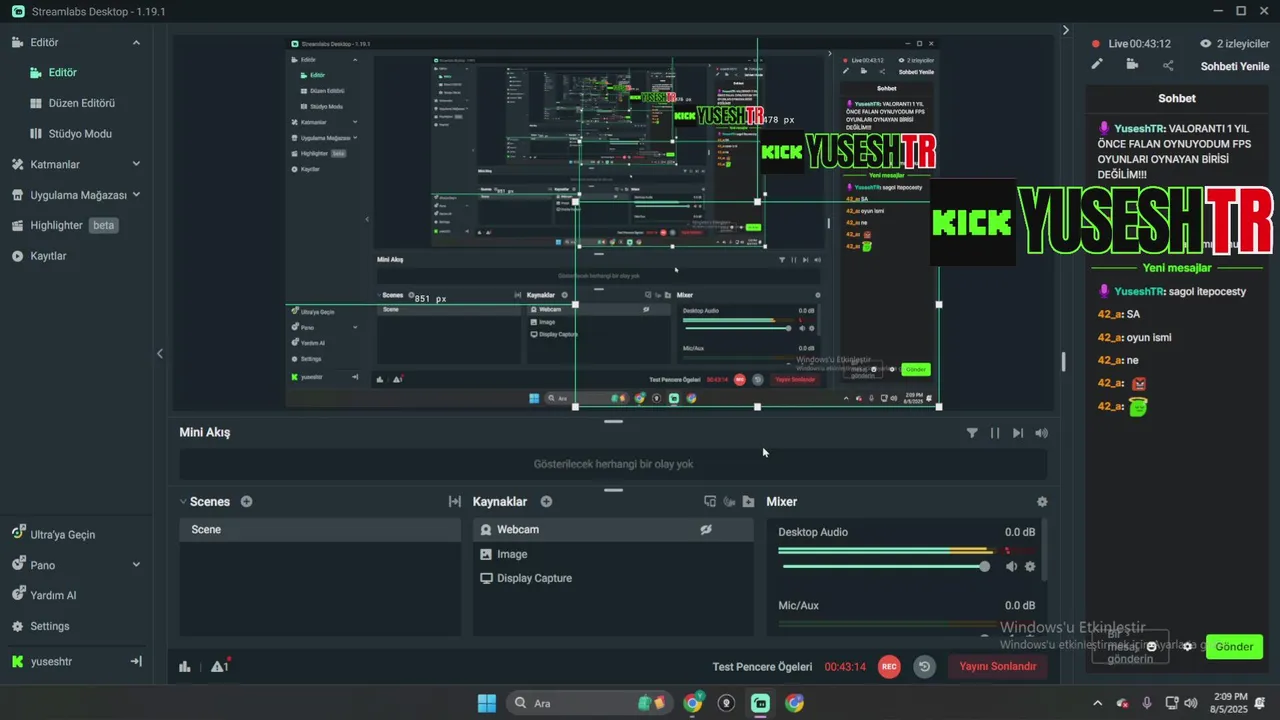The height and width of the screenshot is (720, 1280).
Task: Log out icon next to yusesht r
Action: pos(136,662)
